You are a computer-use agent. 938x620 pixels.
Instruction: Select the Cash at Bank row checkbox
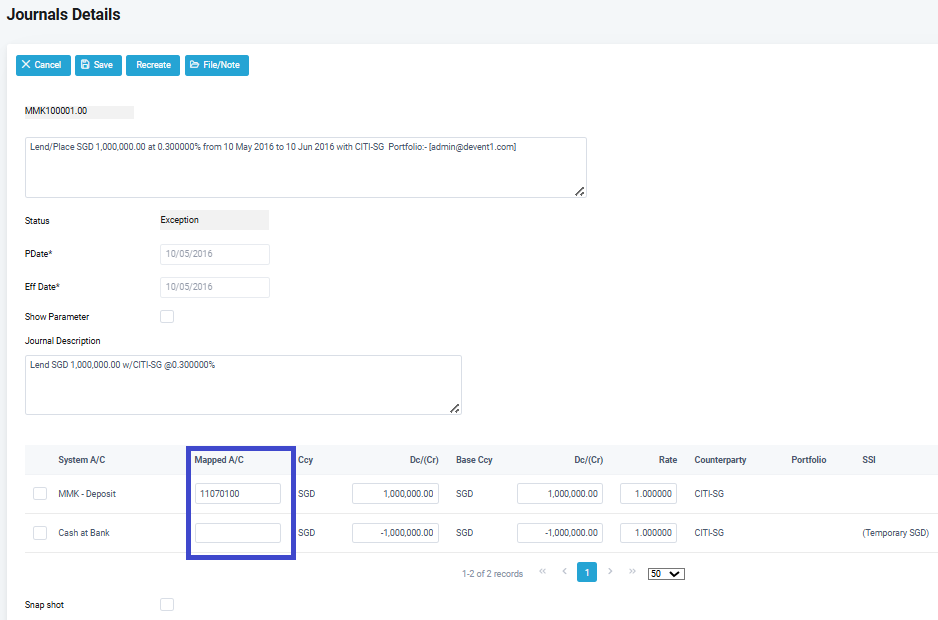pyautogui.click(x=40, y=533)
